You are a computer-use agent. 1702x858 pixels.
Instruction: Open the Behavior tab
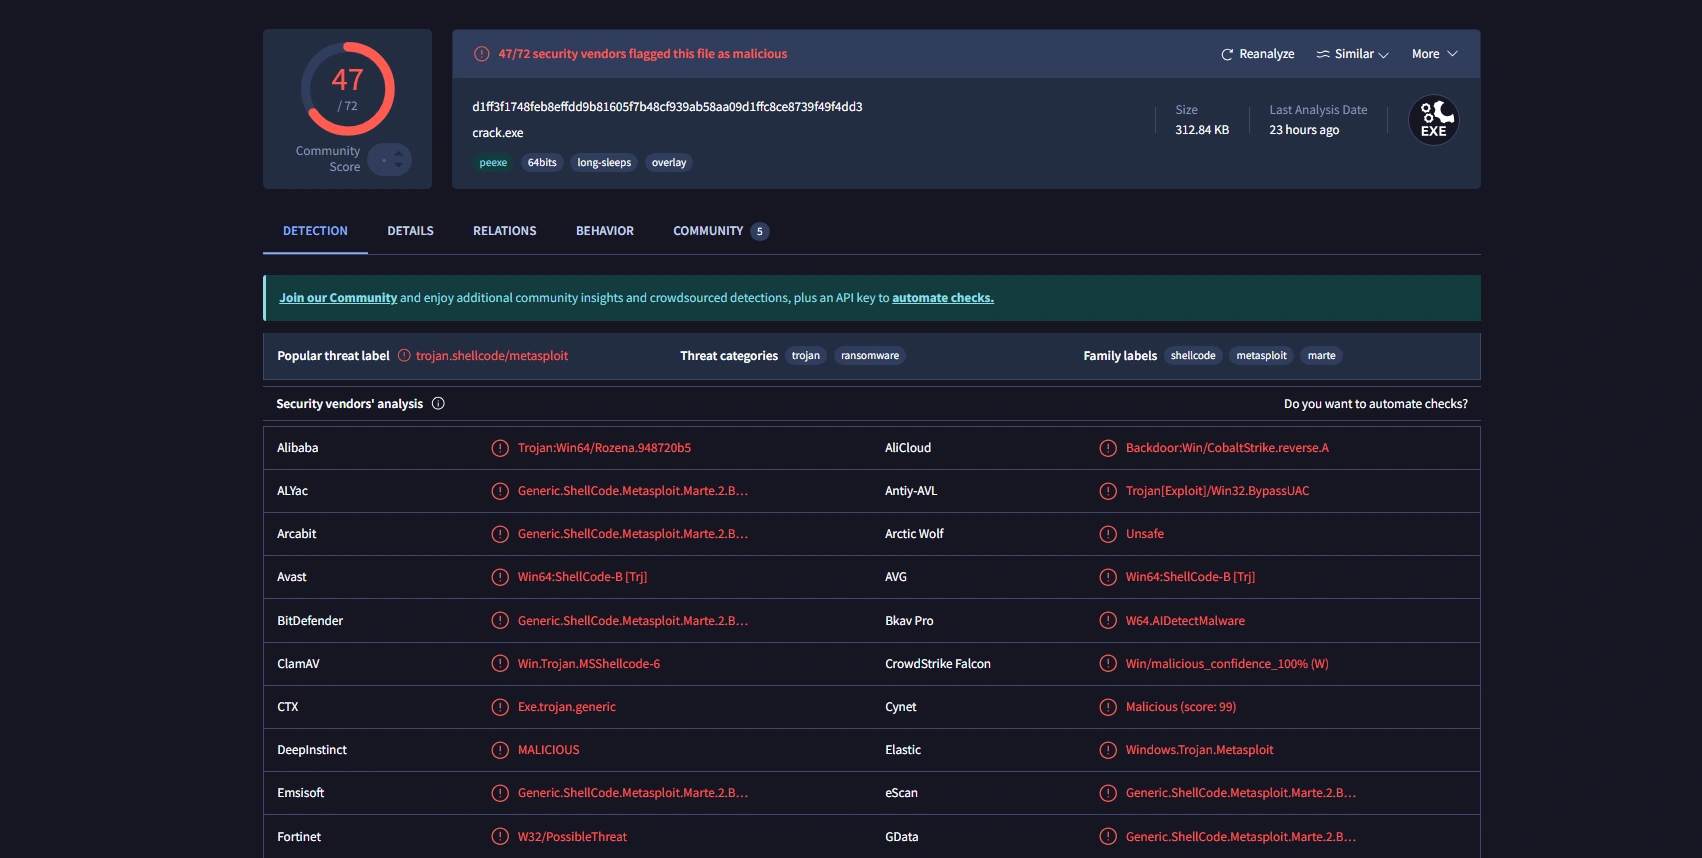(604, 231)
